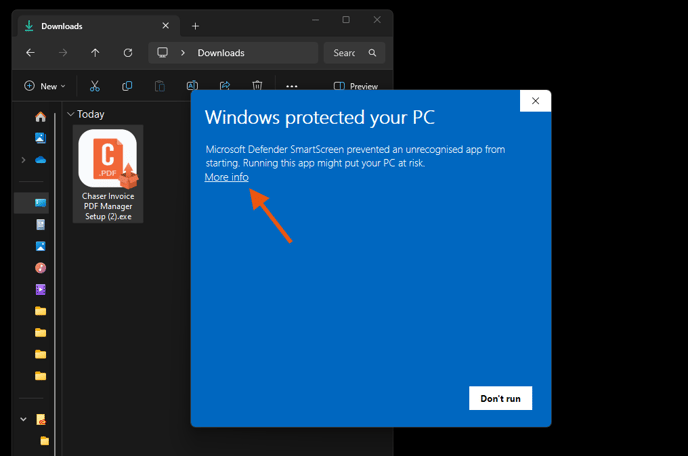
Task: Click the This PC monitor icon in address bar
Action: [162, 53]
